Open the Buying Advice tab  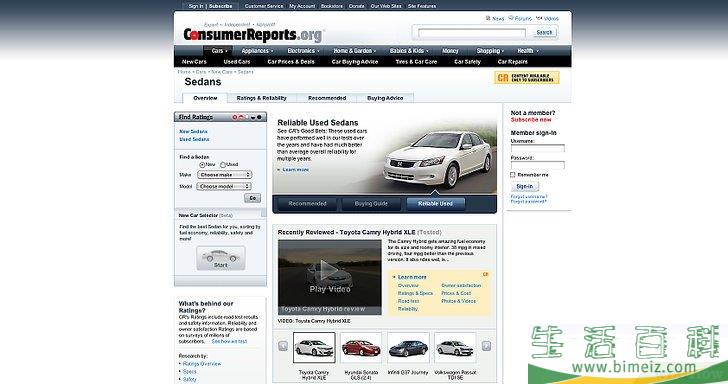[385, 98]
